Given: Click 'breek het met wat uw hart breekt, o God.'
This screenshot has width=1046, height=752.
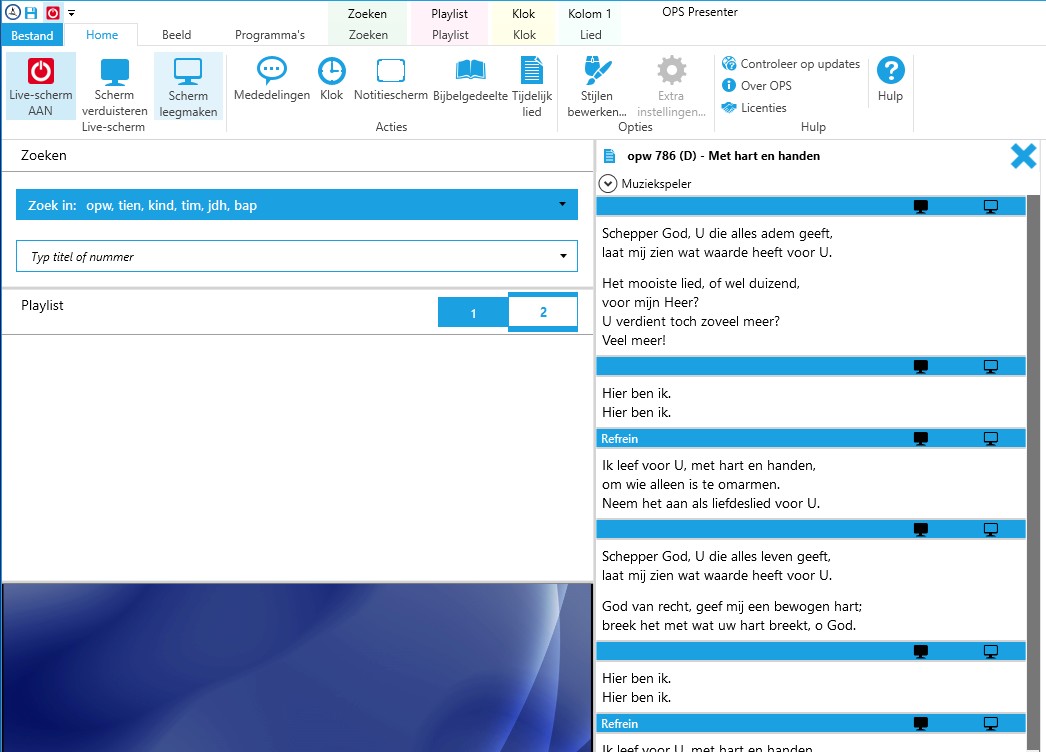Looking at the screenshot, I should coord(728,625).
